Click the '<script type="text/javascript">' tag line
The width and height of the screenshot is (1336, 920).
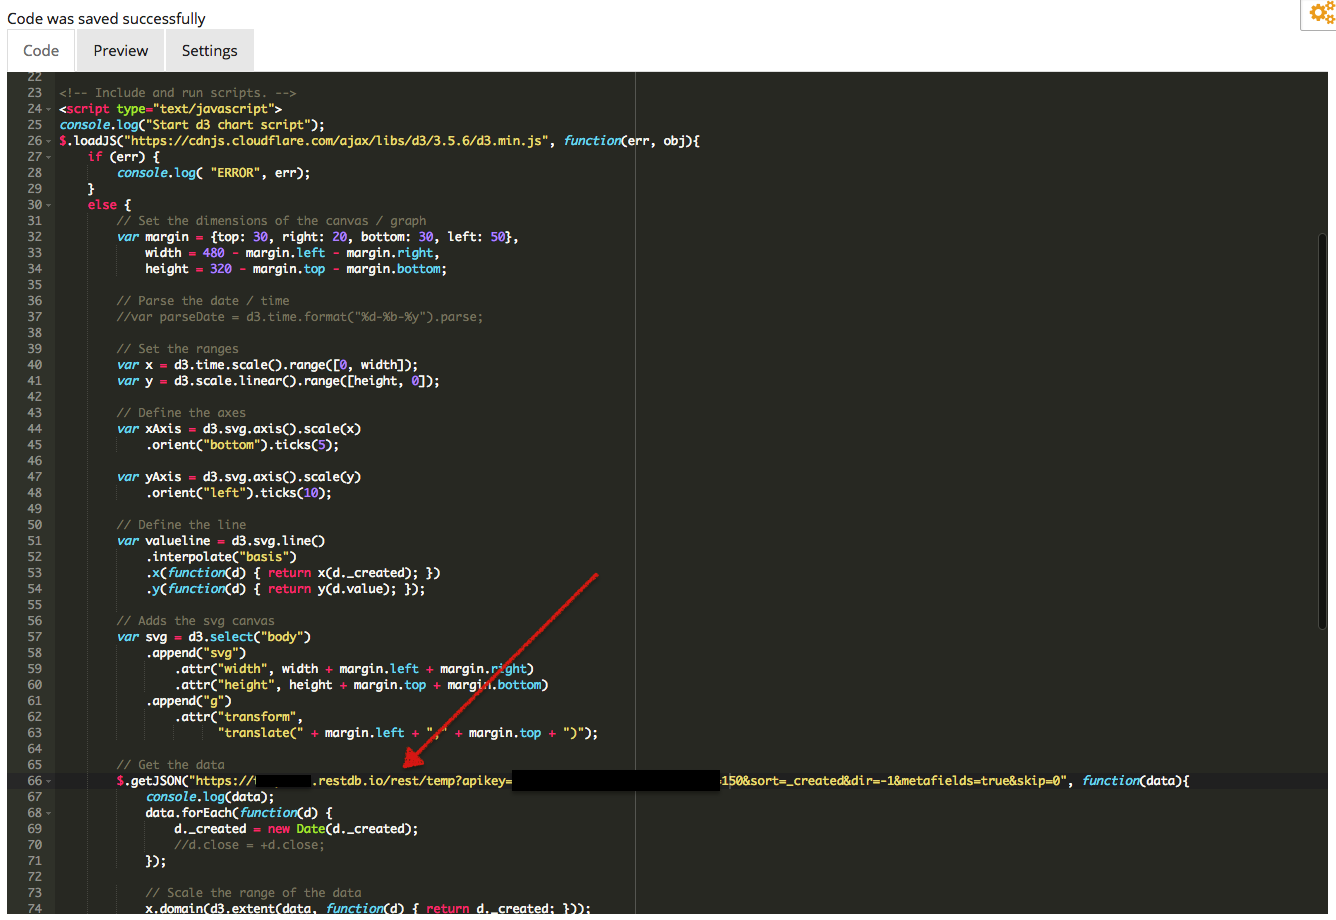click(170, 109)
